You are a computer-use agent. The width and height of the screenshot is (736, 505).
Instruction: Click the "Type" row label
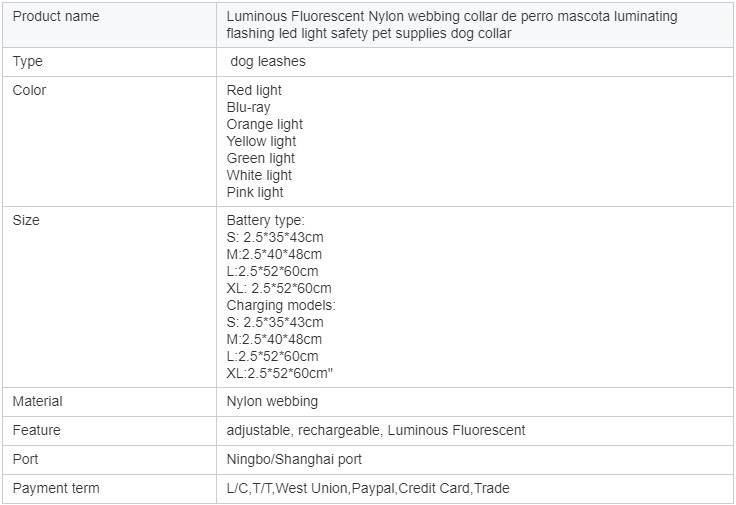pyautogui.click(x=28, y=61)
